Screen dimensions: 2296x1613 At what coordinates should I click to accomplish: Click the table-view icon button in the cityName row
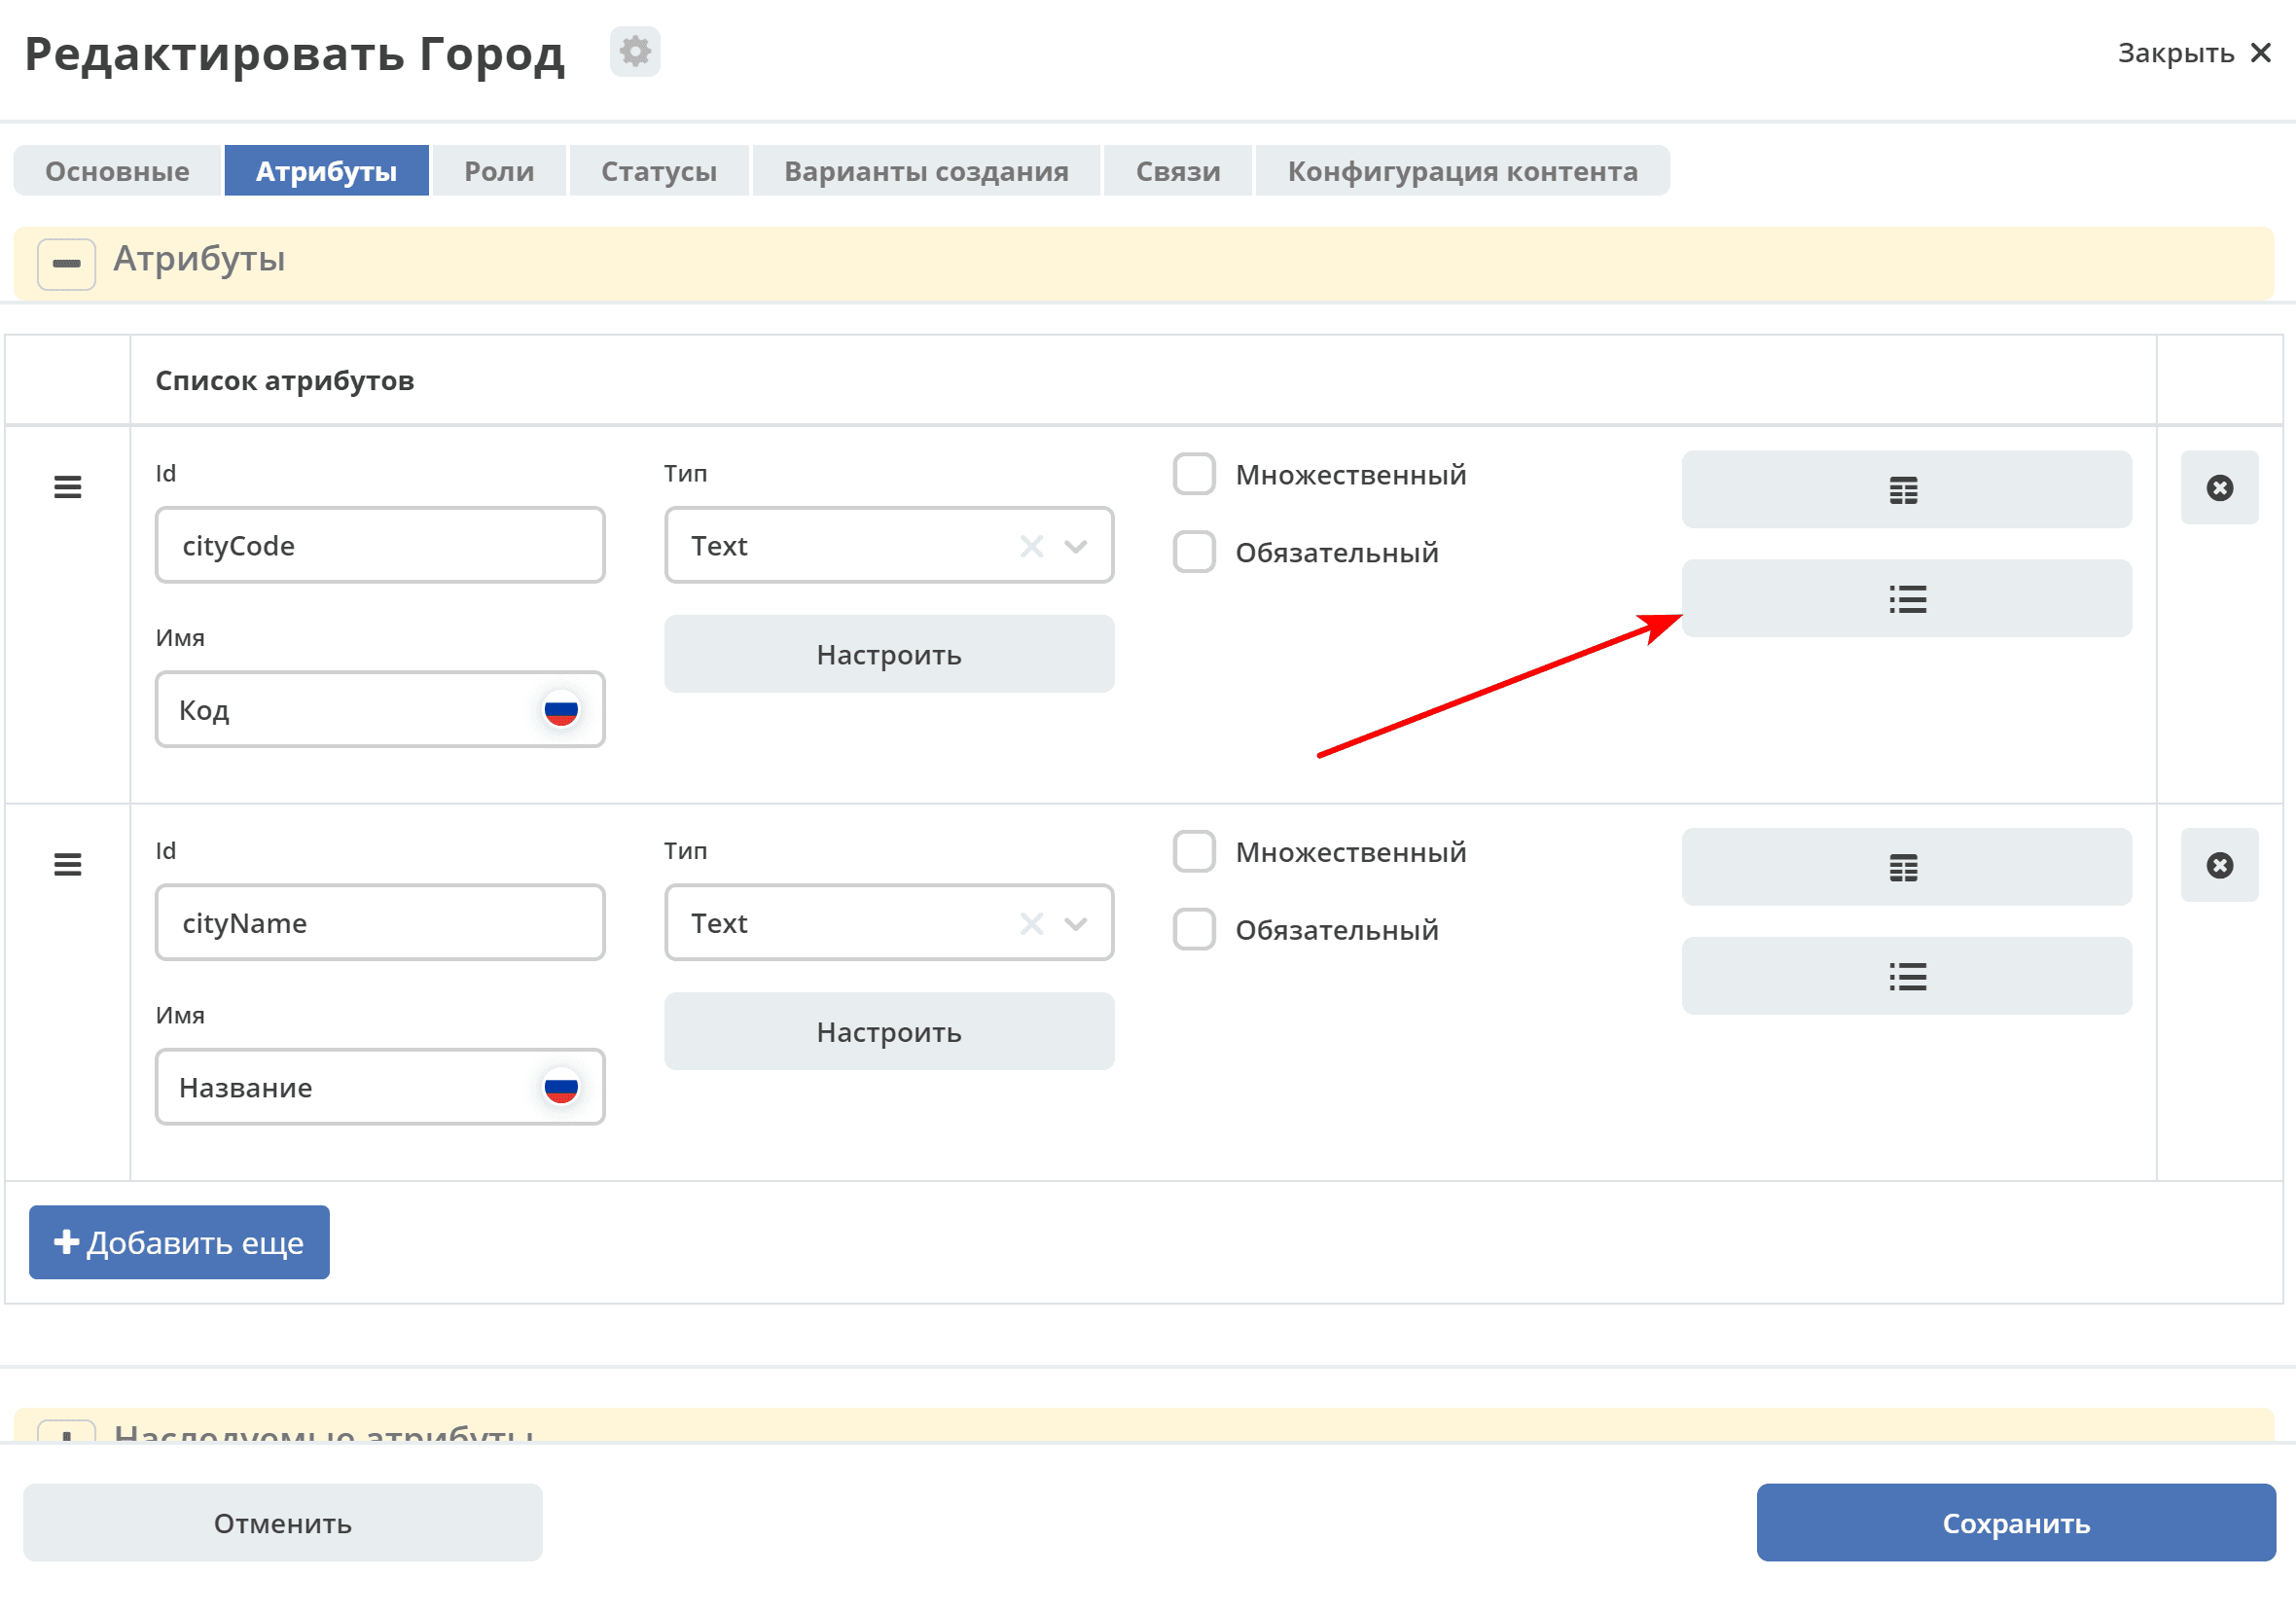(x=1906, y=866)
